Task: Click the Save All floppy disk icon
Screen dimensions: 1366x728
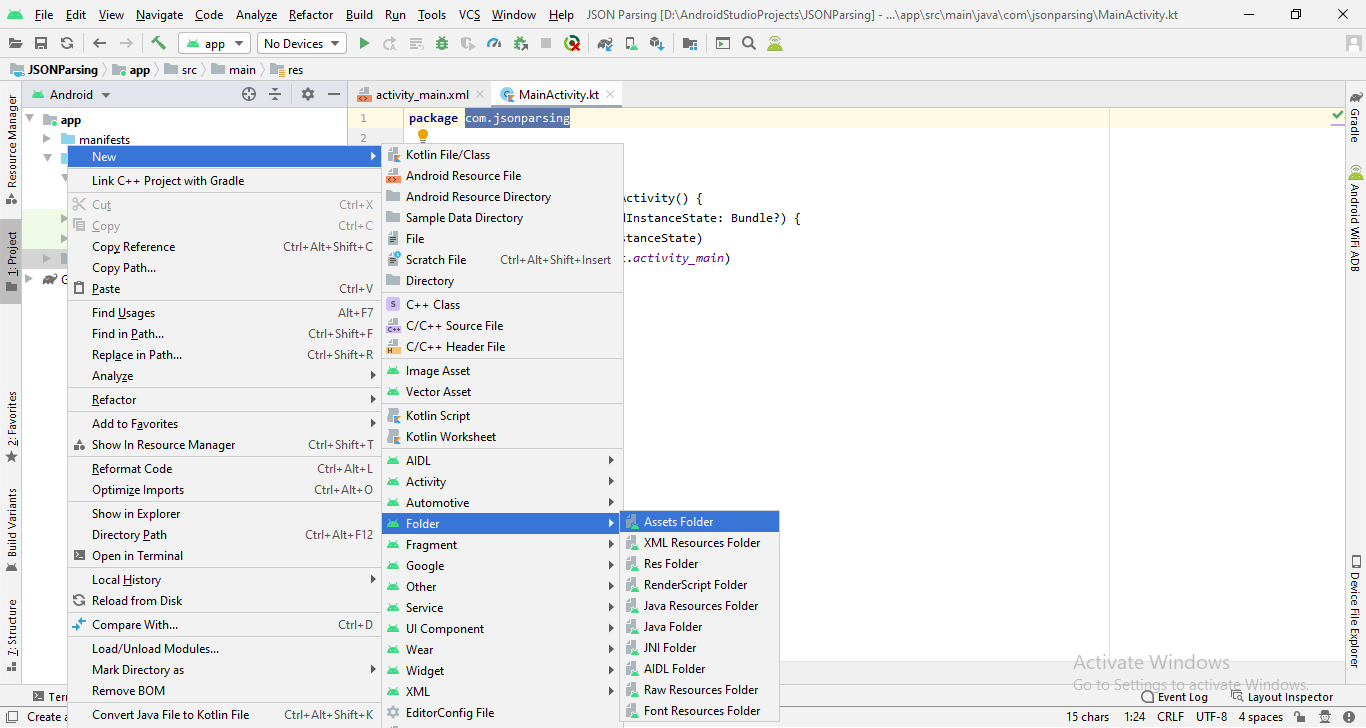Action: [x=41, y=43]
